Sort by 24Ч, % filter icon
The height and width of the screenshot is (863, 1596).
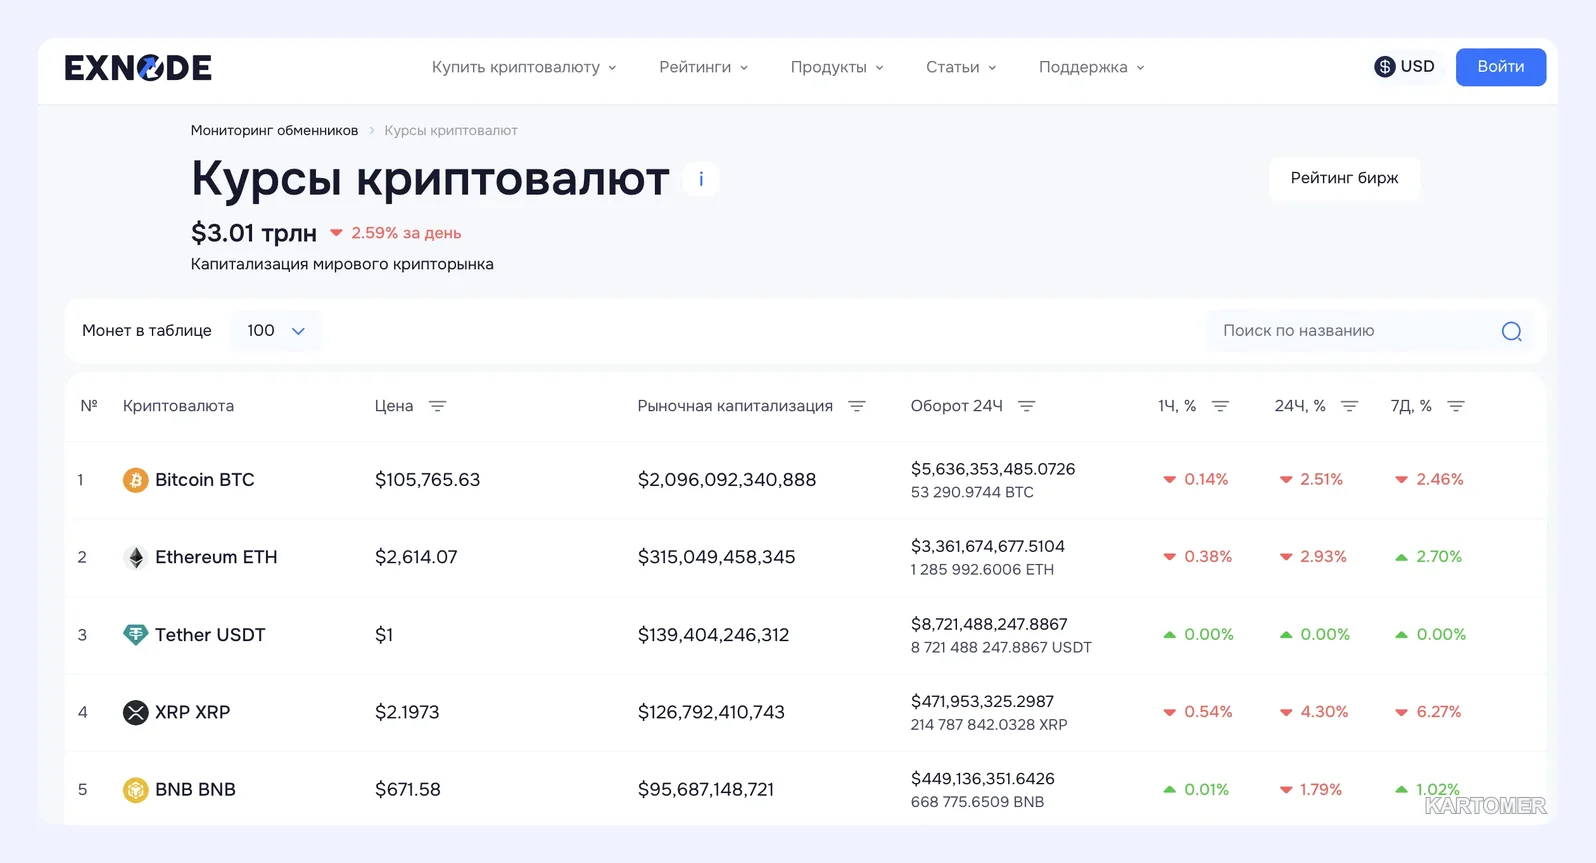1349,406
